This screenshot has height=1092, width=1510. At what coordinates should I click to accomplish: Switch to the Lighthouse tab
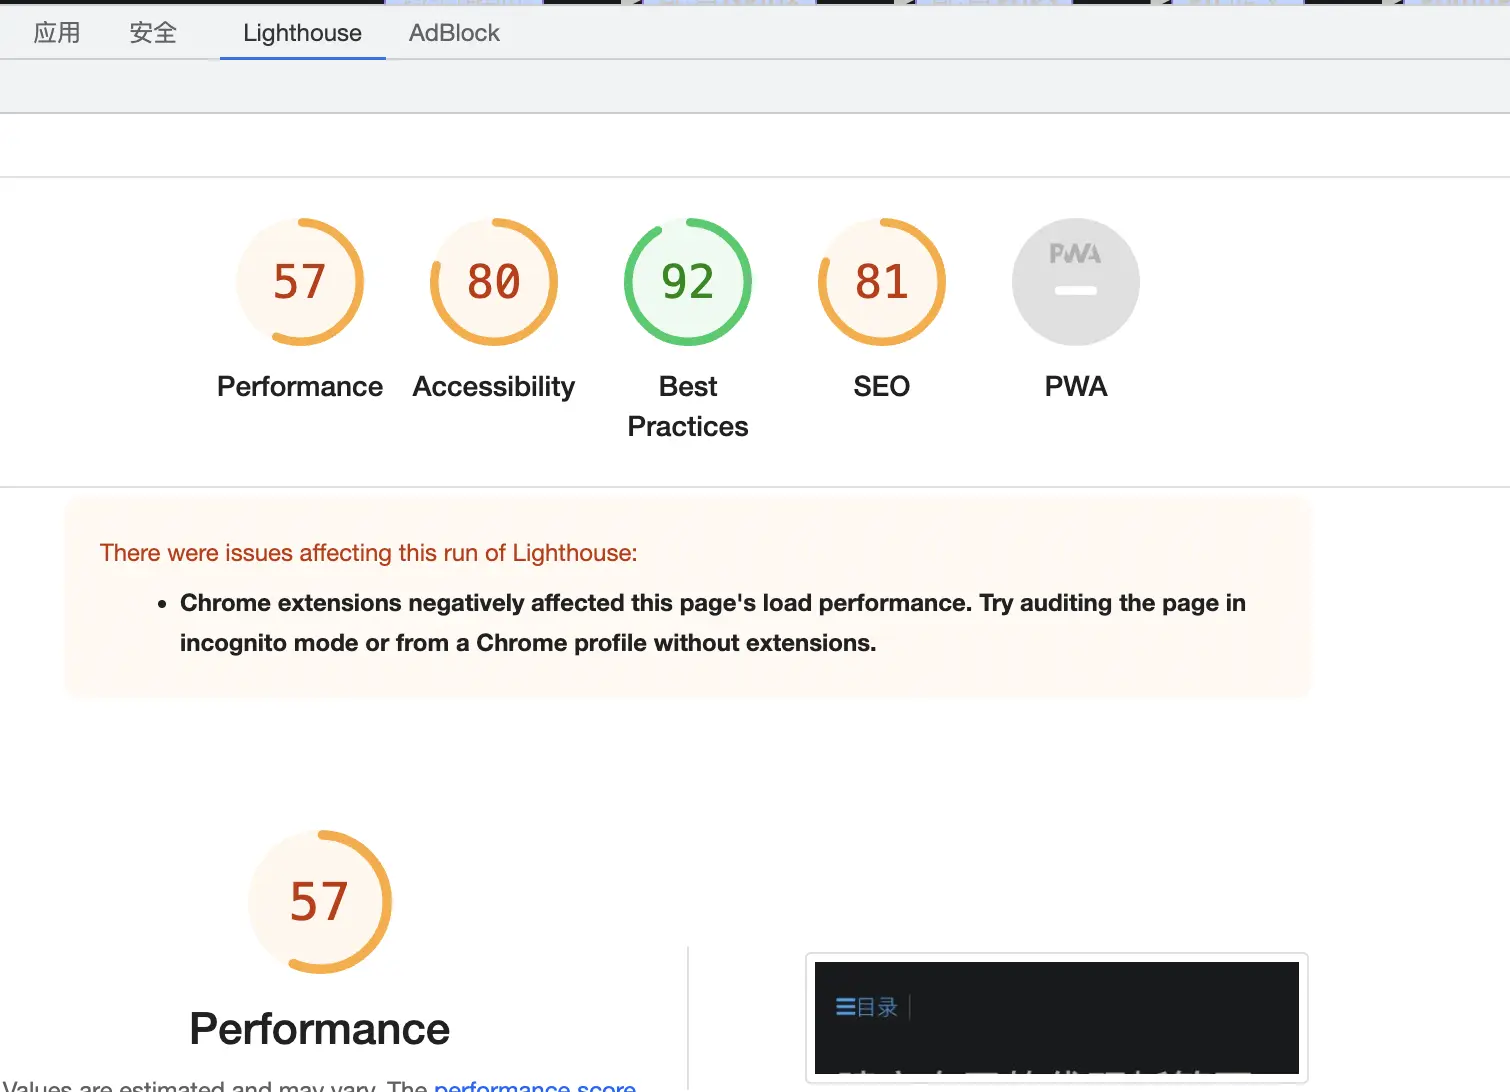302,33
